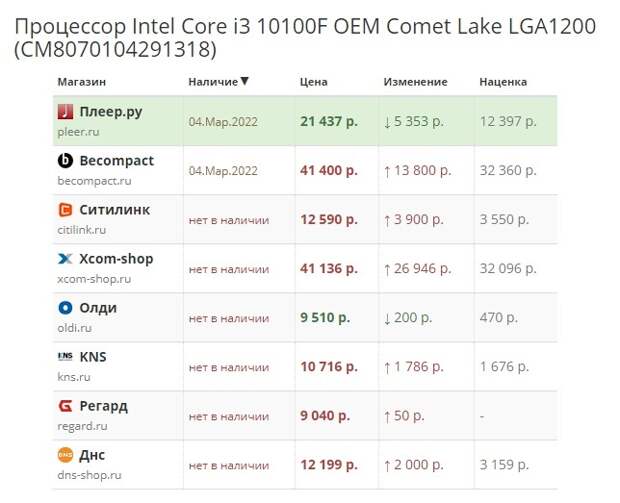Sort by the Наценка column header

tap(503, 82)
